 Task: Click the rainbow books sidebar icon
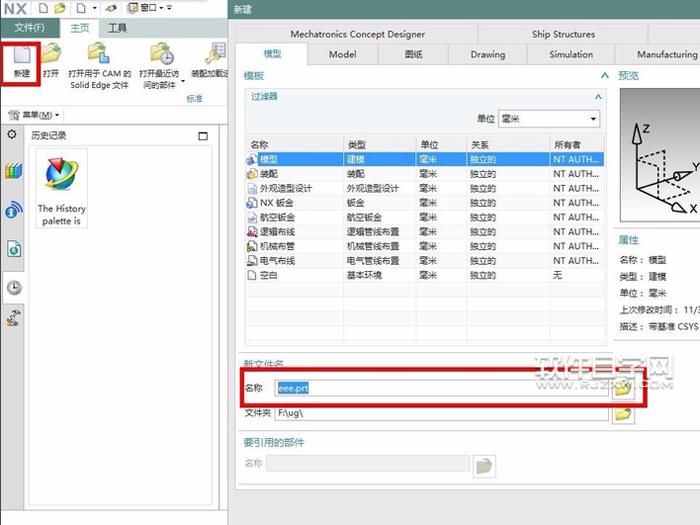[x=13, y=171]
